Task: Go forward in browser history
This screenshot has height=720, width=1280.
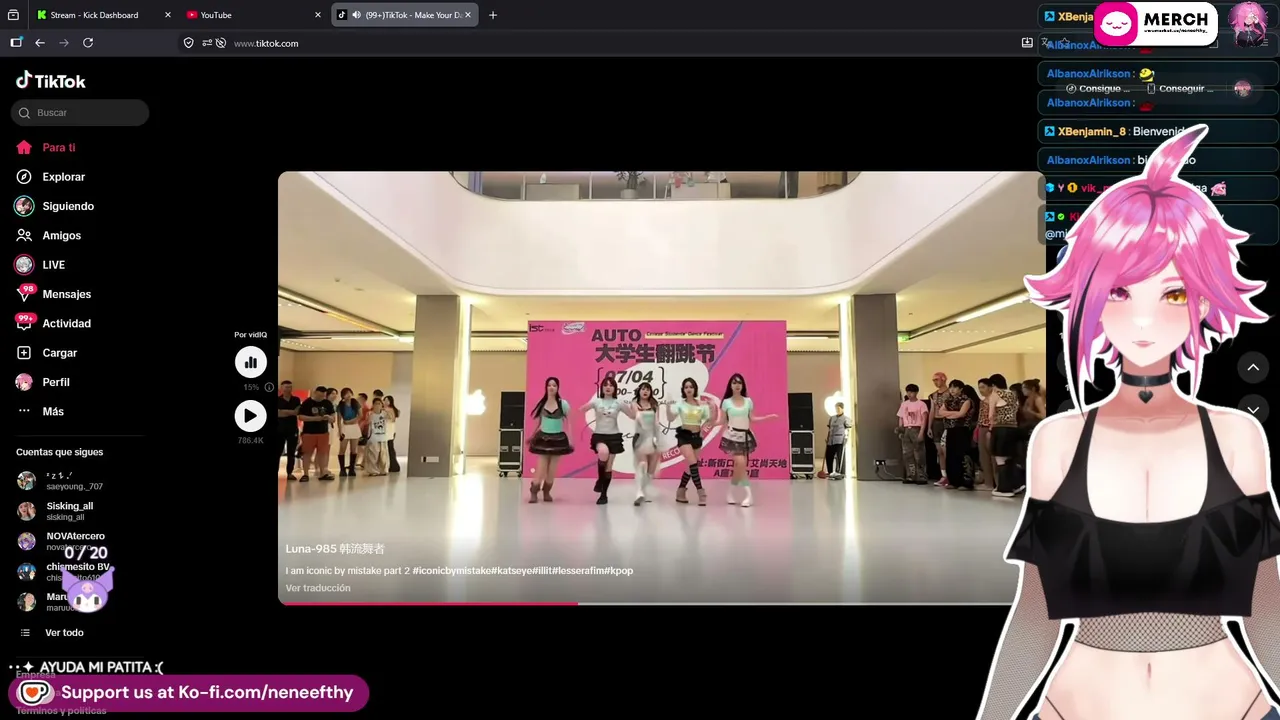Action: [64, 43]
